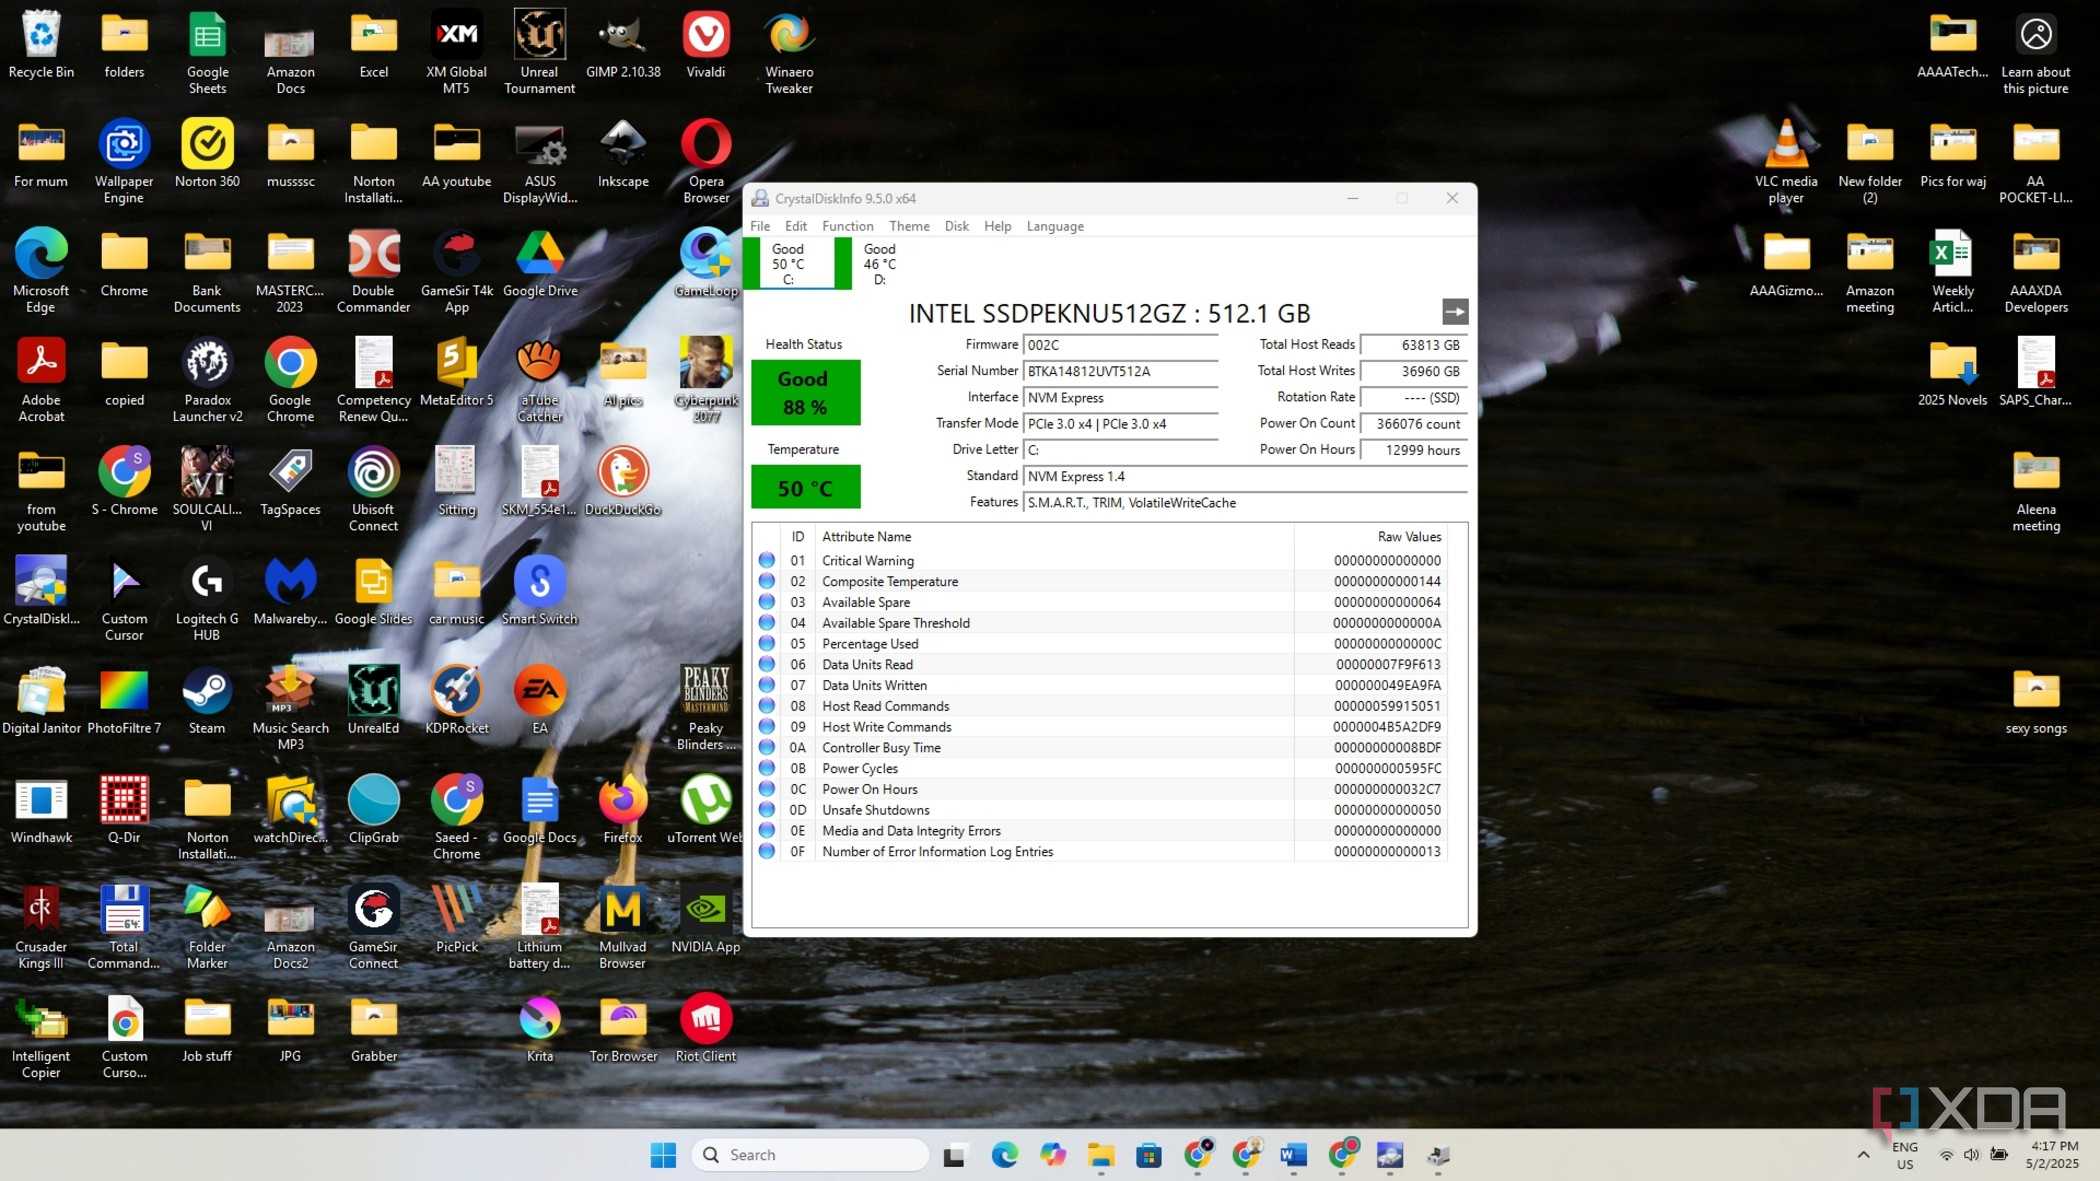This screenshot has width=2100, height=1181.
Task: Click the Total Host Reads value
Action: click(1414, 345)
